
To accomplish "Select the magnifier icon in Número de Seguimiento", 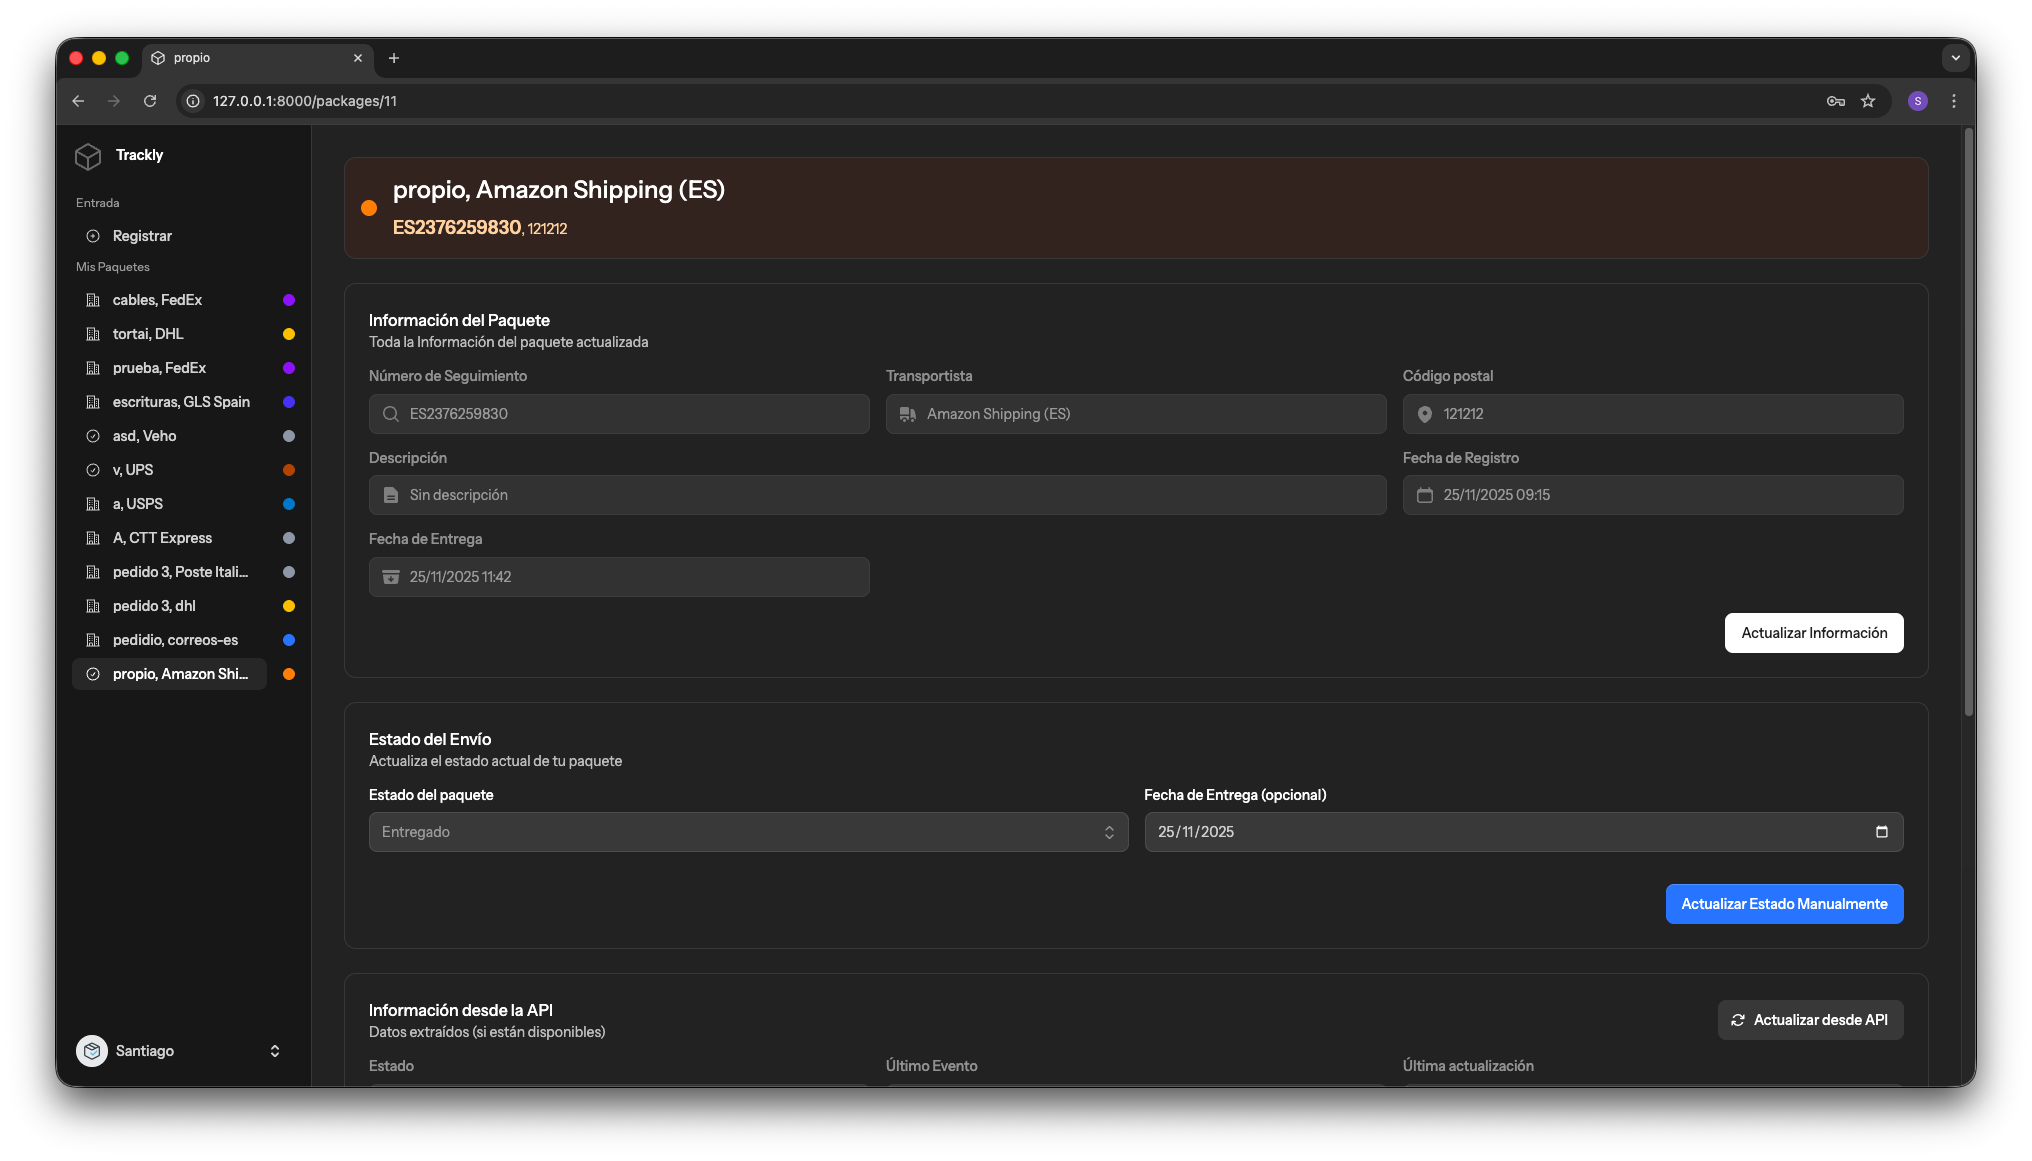I will click(x=390, y=414).
